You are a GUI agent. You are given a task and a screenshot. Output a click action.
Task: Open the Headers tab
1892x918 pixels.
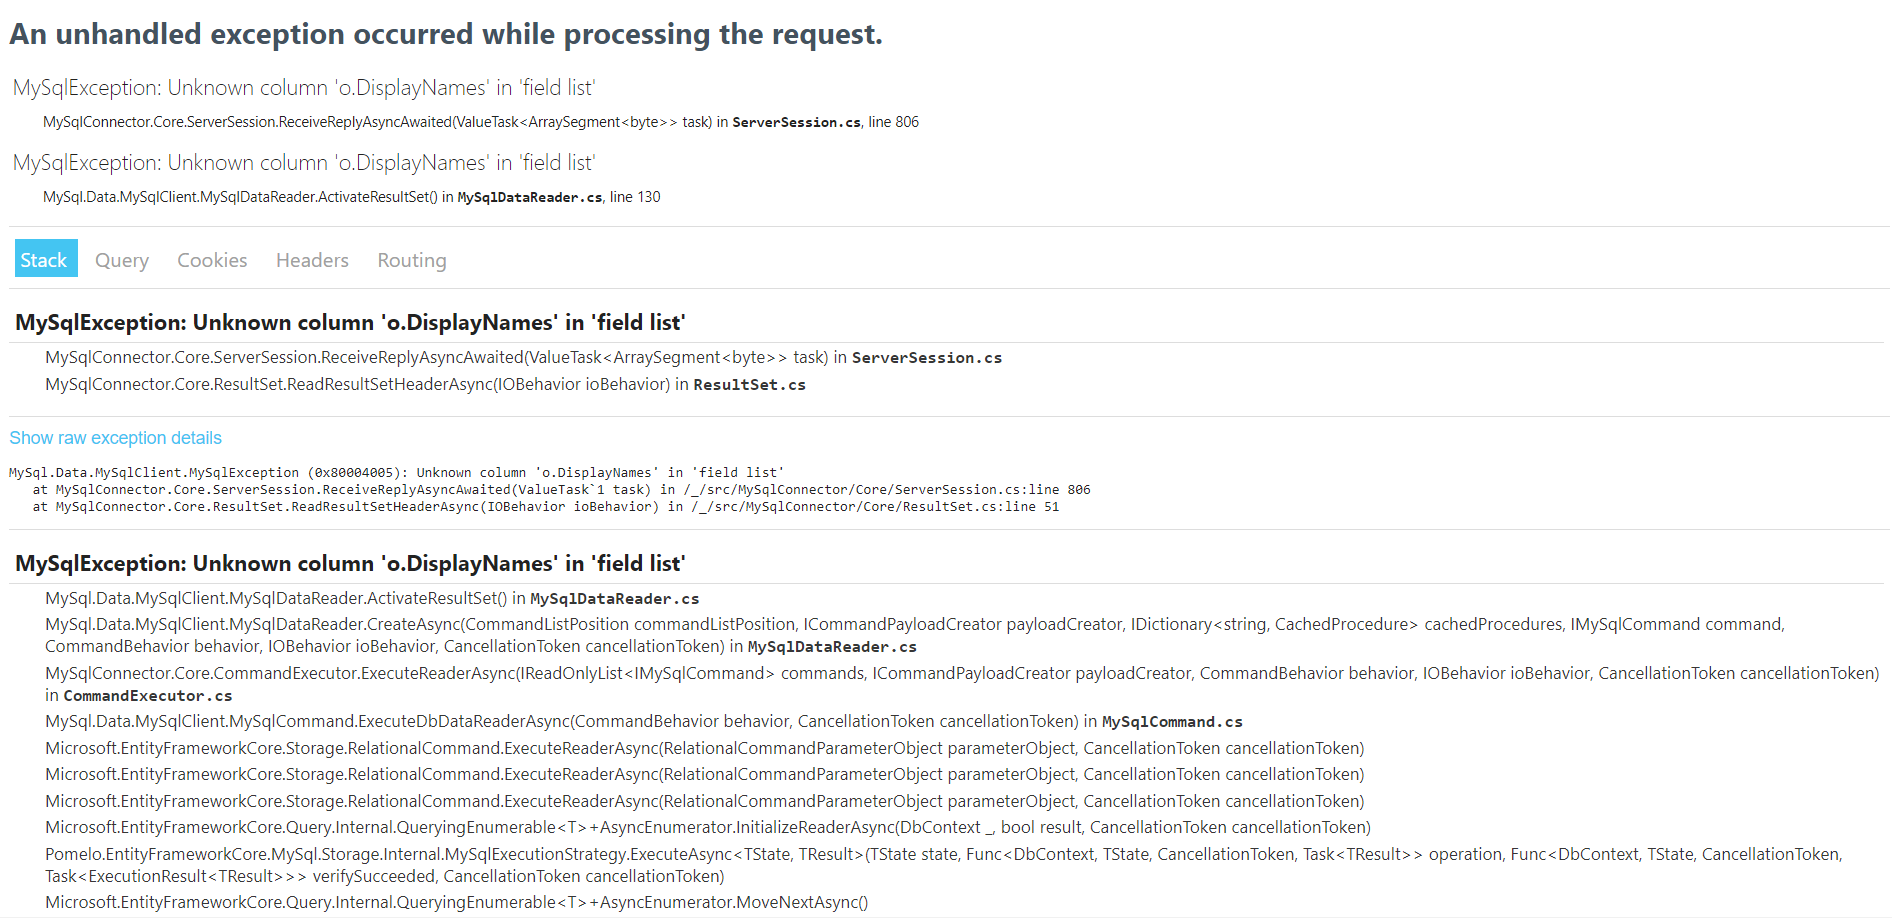[311, 259]
